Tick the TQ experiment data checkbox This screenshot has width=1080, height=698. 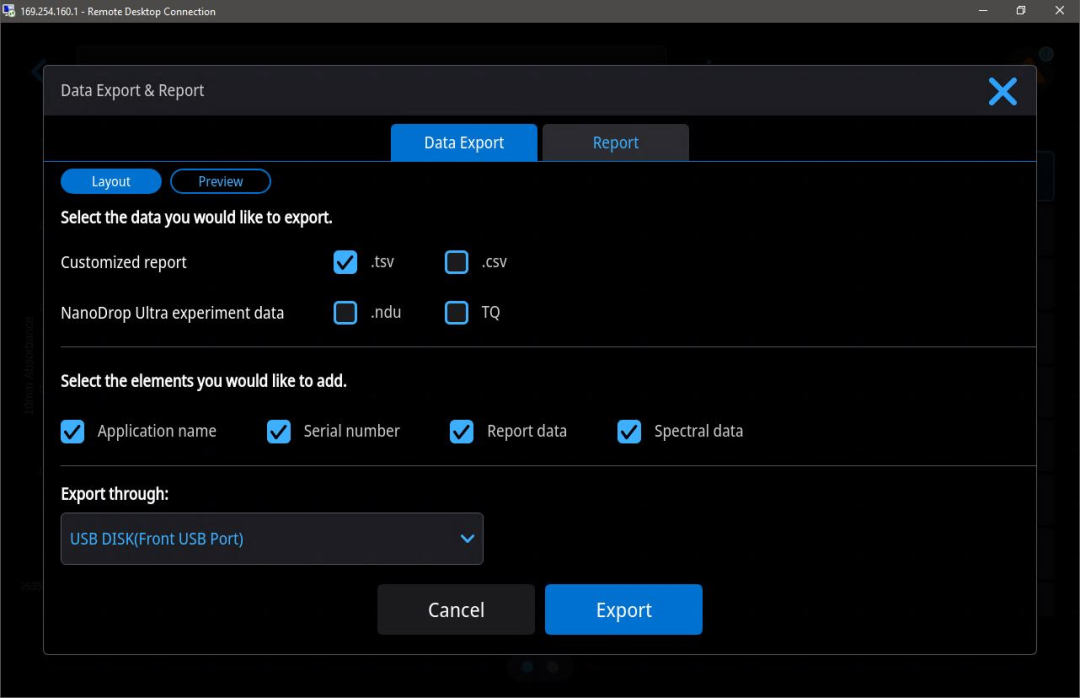click(456, 312)
